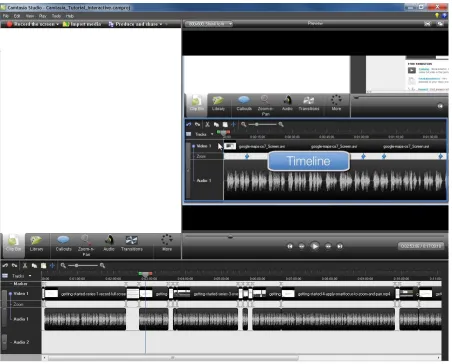Click the Play button in the preview controls

click(314, 246)
